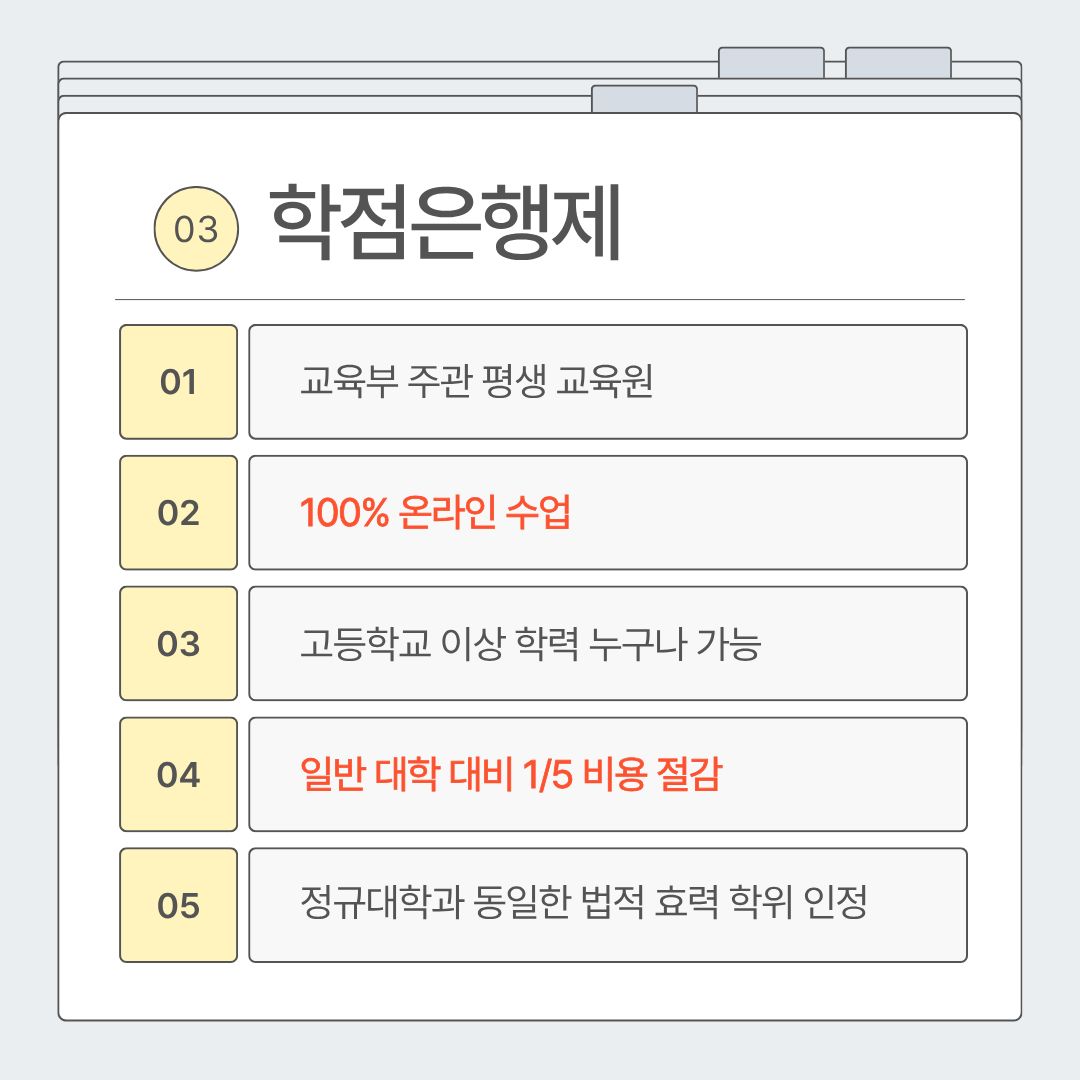Select the square 05 number box
1080x1080 pixels.
178,906
